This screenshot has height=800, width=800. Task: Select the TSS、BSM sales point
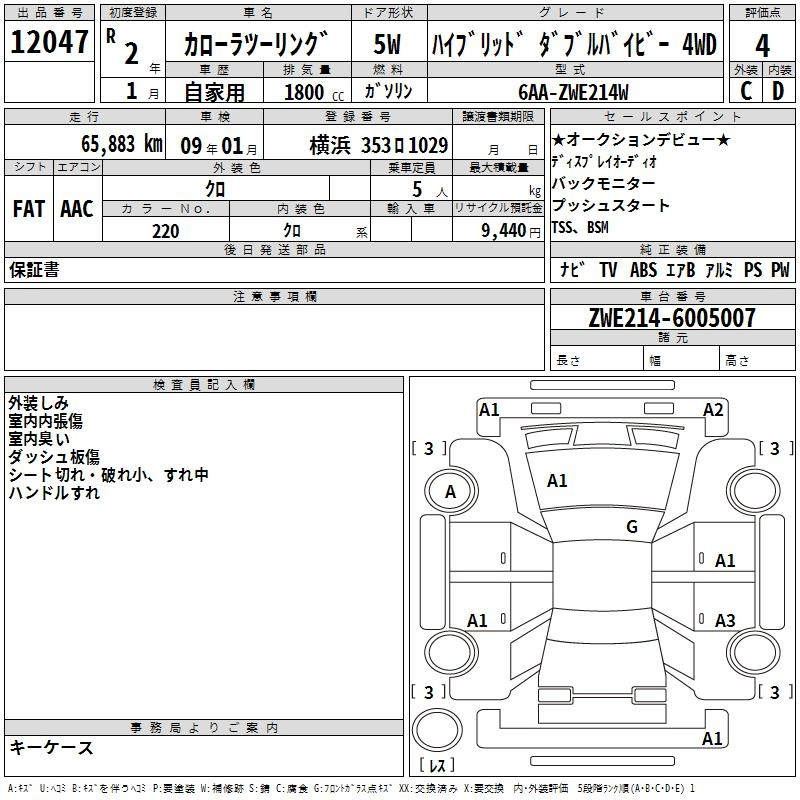coord(580,227)
